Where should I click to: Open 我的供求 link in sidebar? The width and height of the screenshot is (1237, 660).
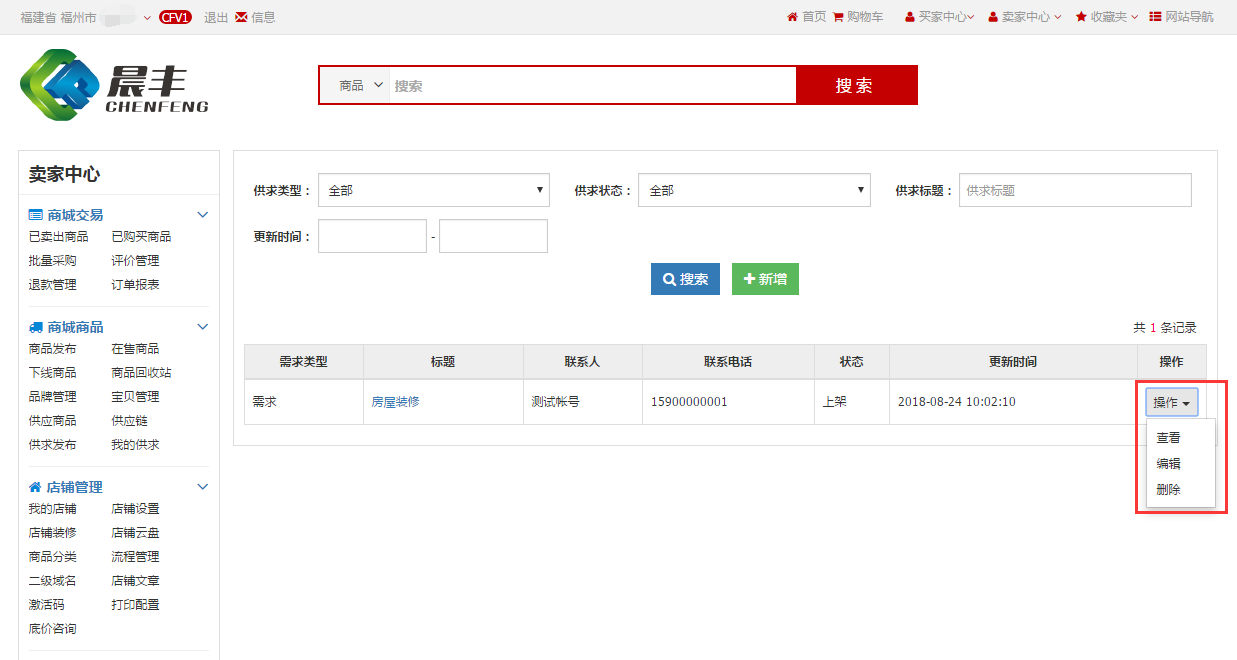pos(135,445)
